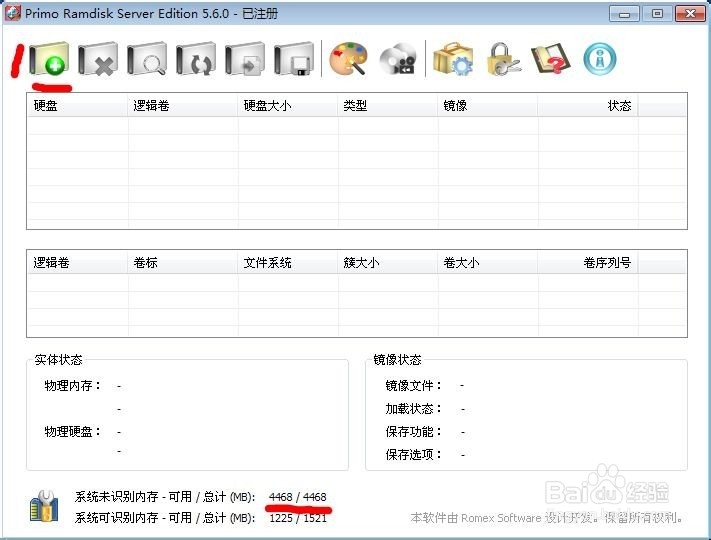Click the lower 逻辑卷 column header

click(x=77, y=263)
